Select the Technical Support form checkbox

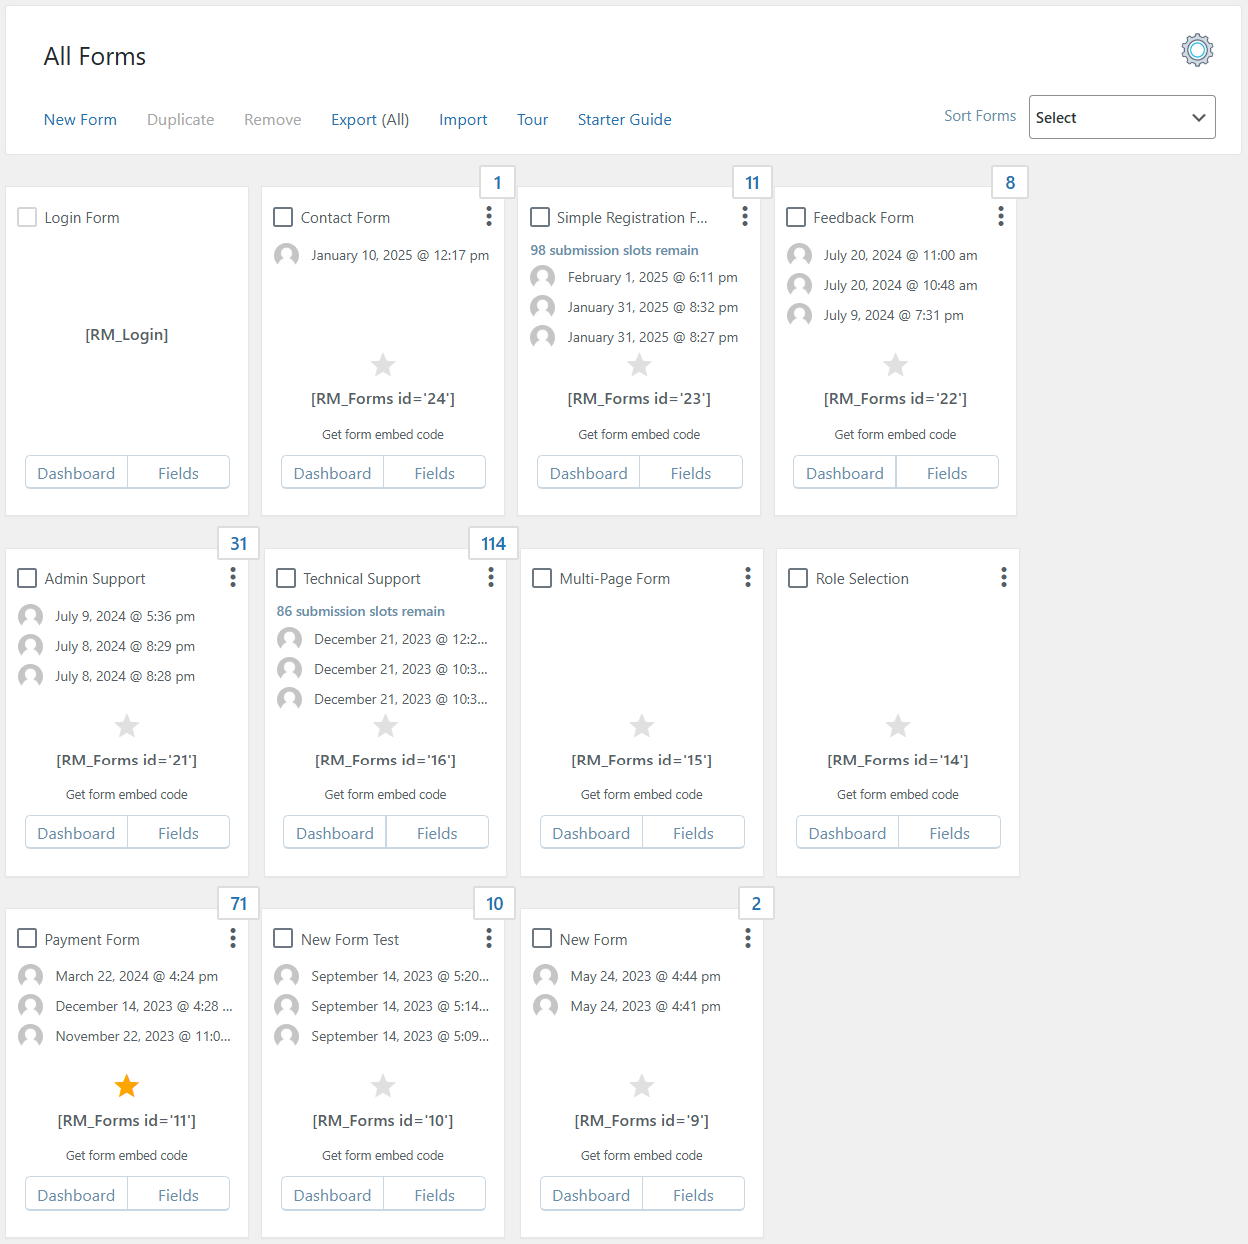[286, 578]
